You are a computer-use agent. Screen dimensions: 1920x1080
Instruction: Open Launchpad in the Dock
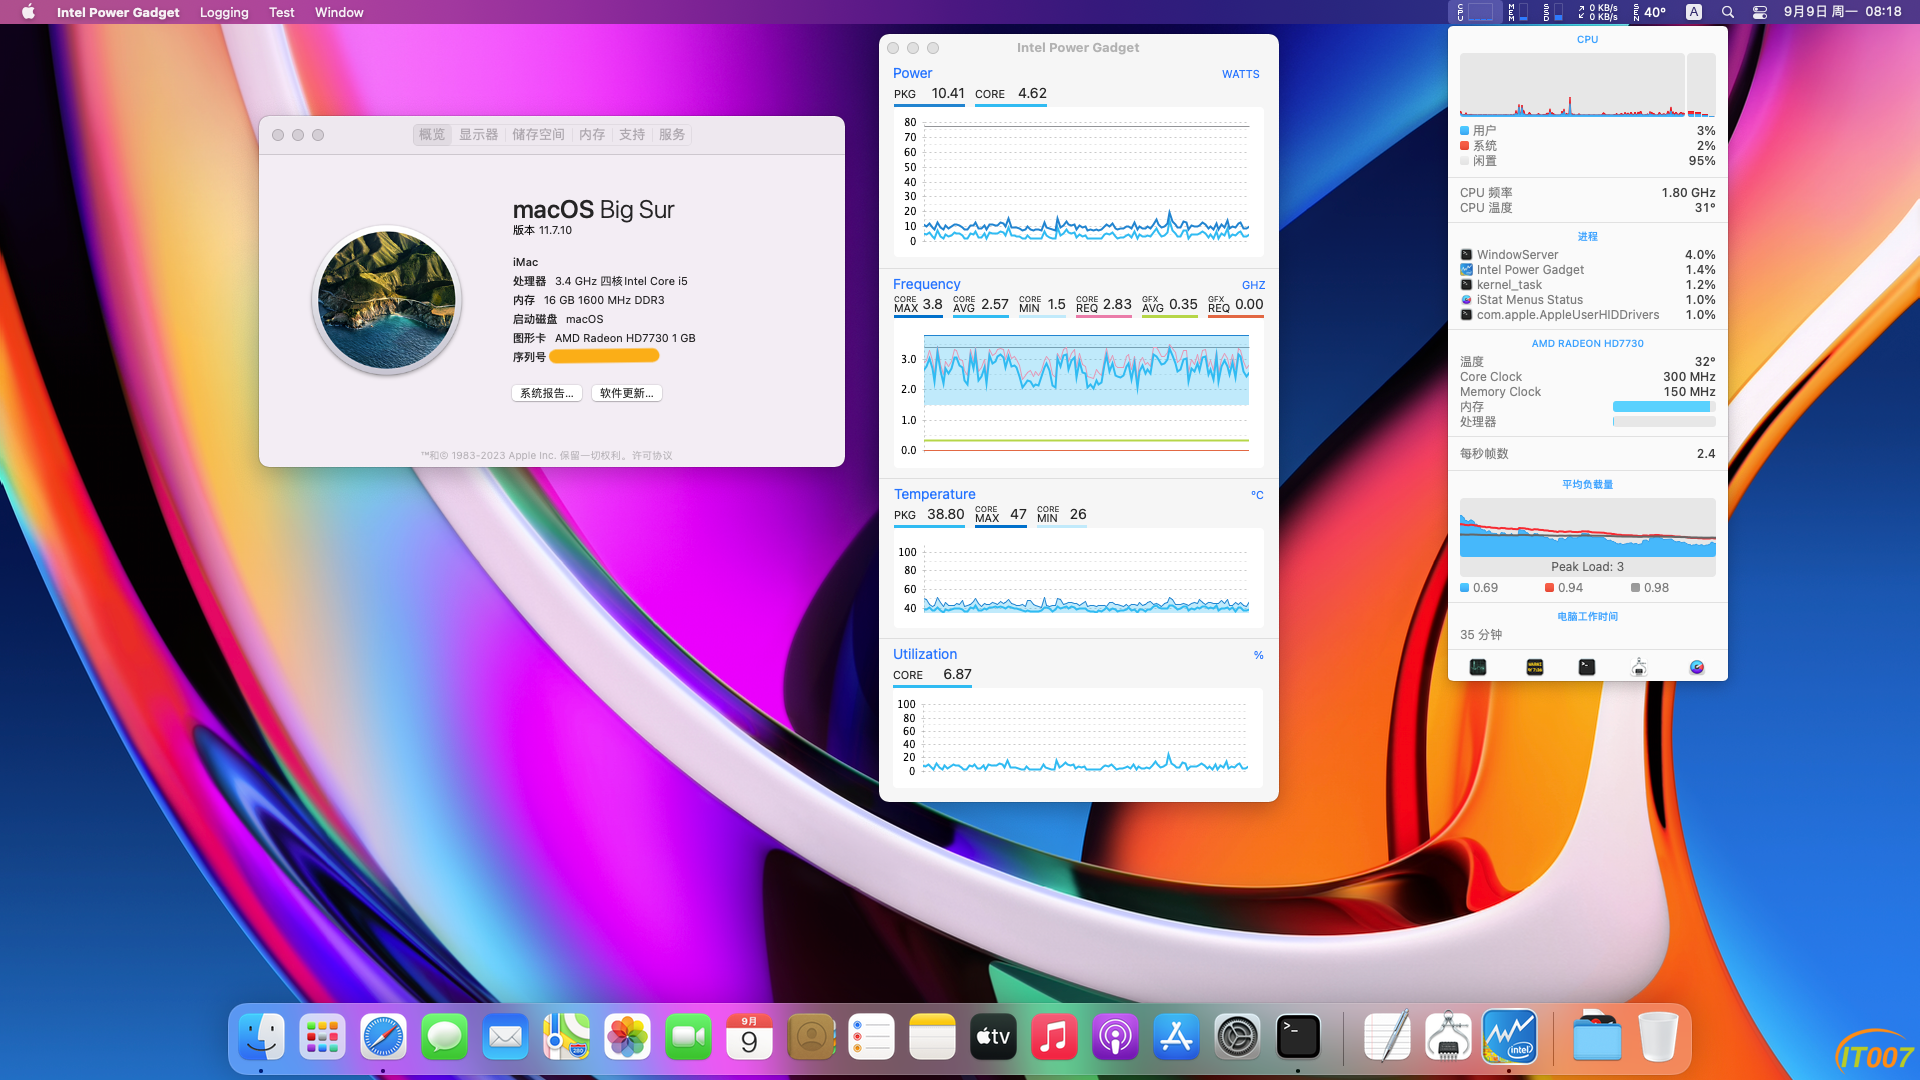(x=322, y=1037)
